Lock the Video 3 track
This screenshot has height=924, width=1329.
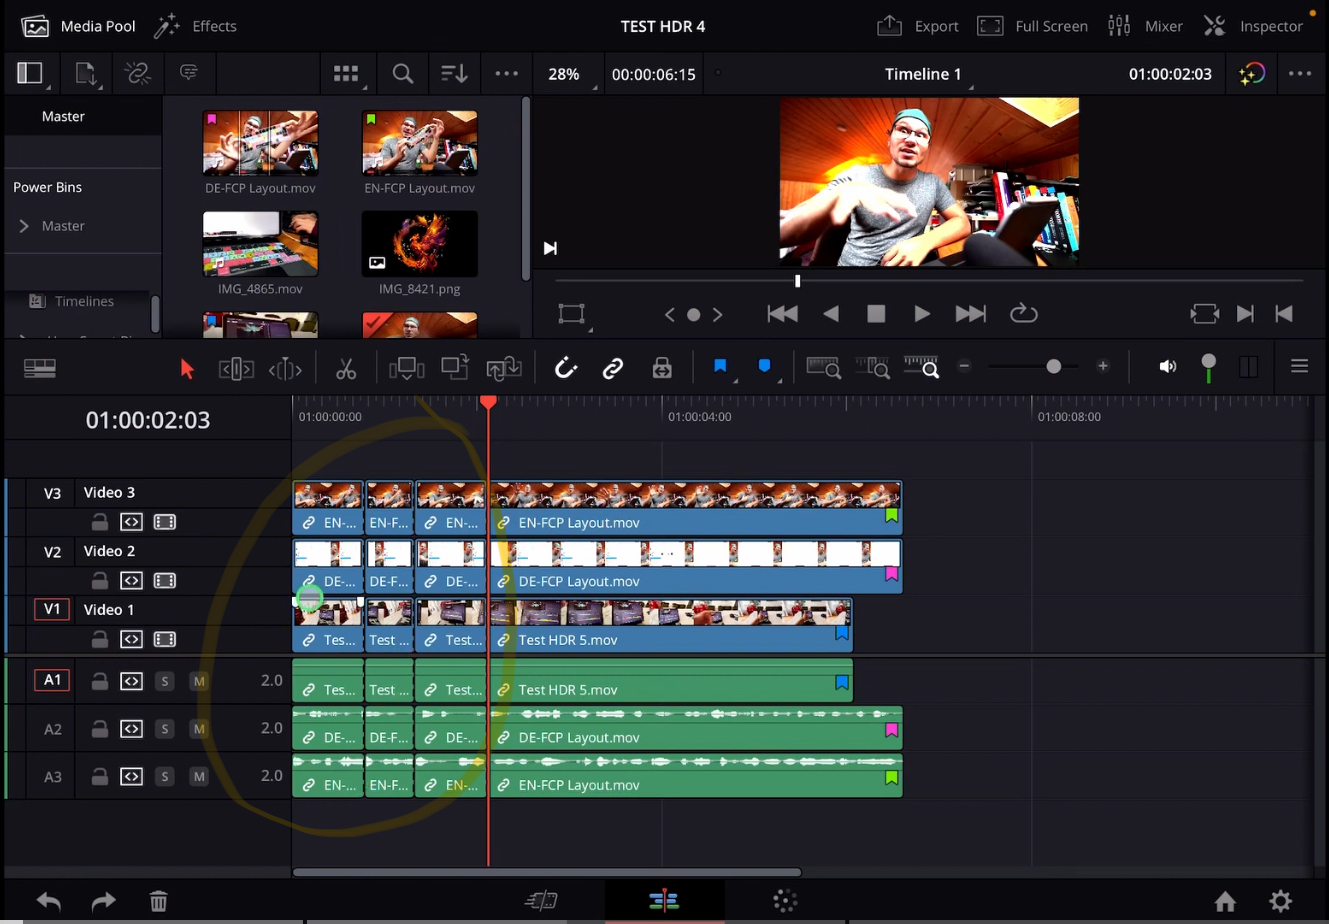pos(99,522)
